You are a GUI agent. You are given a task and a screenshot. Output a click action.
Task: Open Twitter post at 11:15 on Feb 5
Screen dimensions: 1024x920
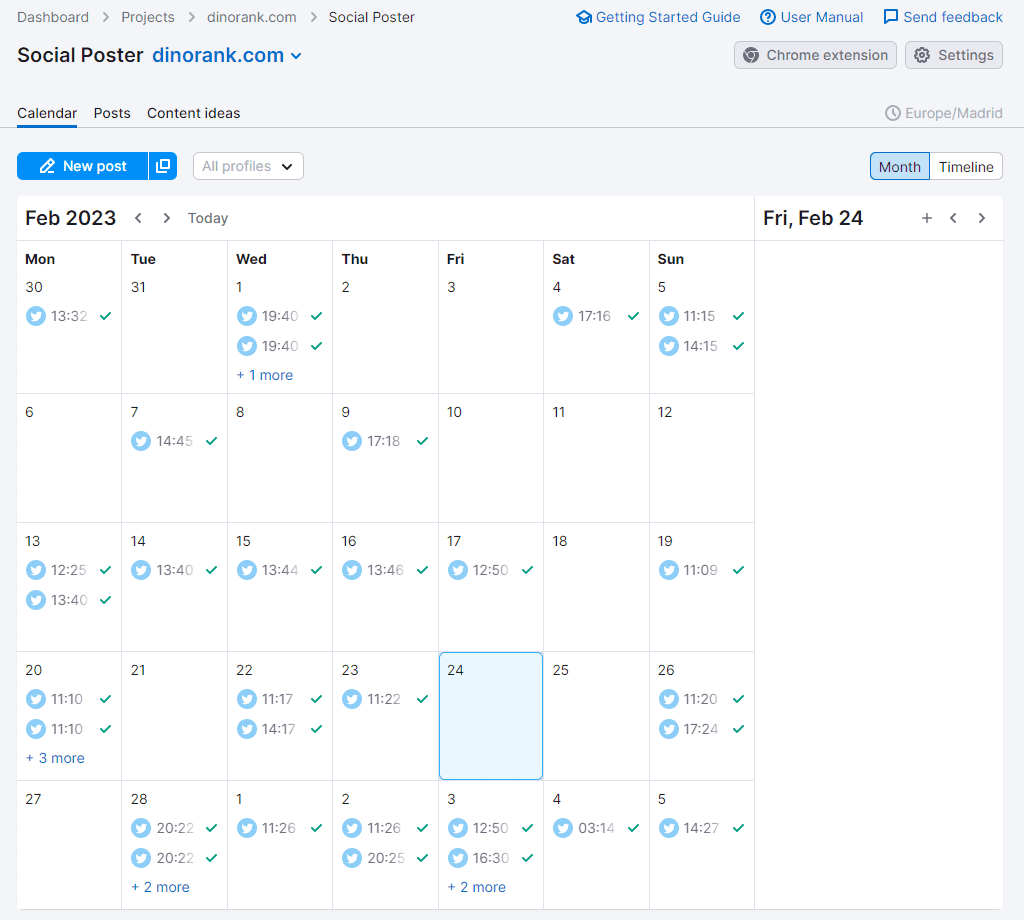tap(701, 316)
